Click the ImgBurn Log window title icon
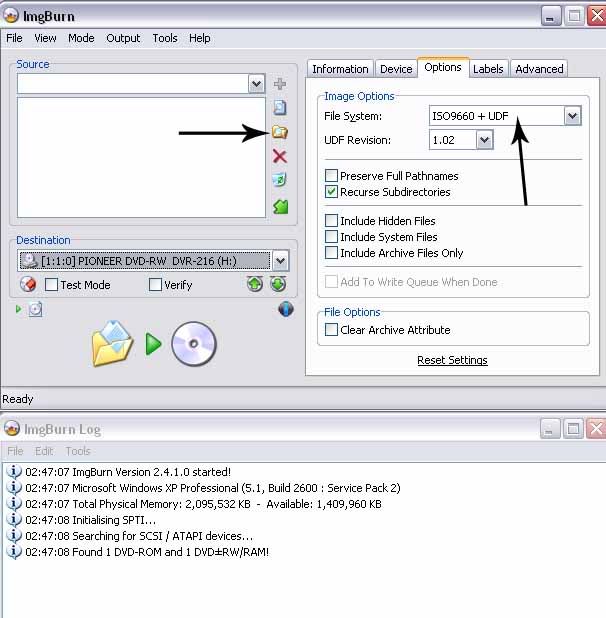The width and height of the screenshot is (606, 618). click(12, 428)
